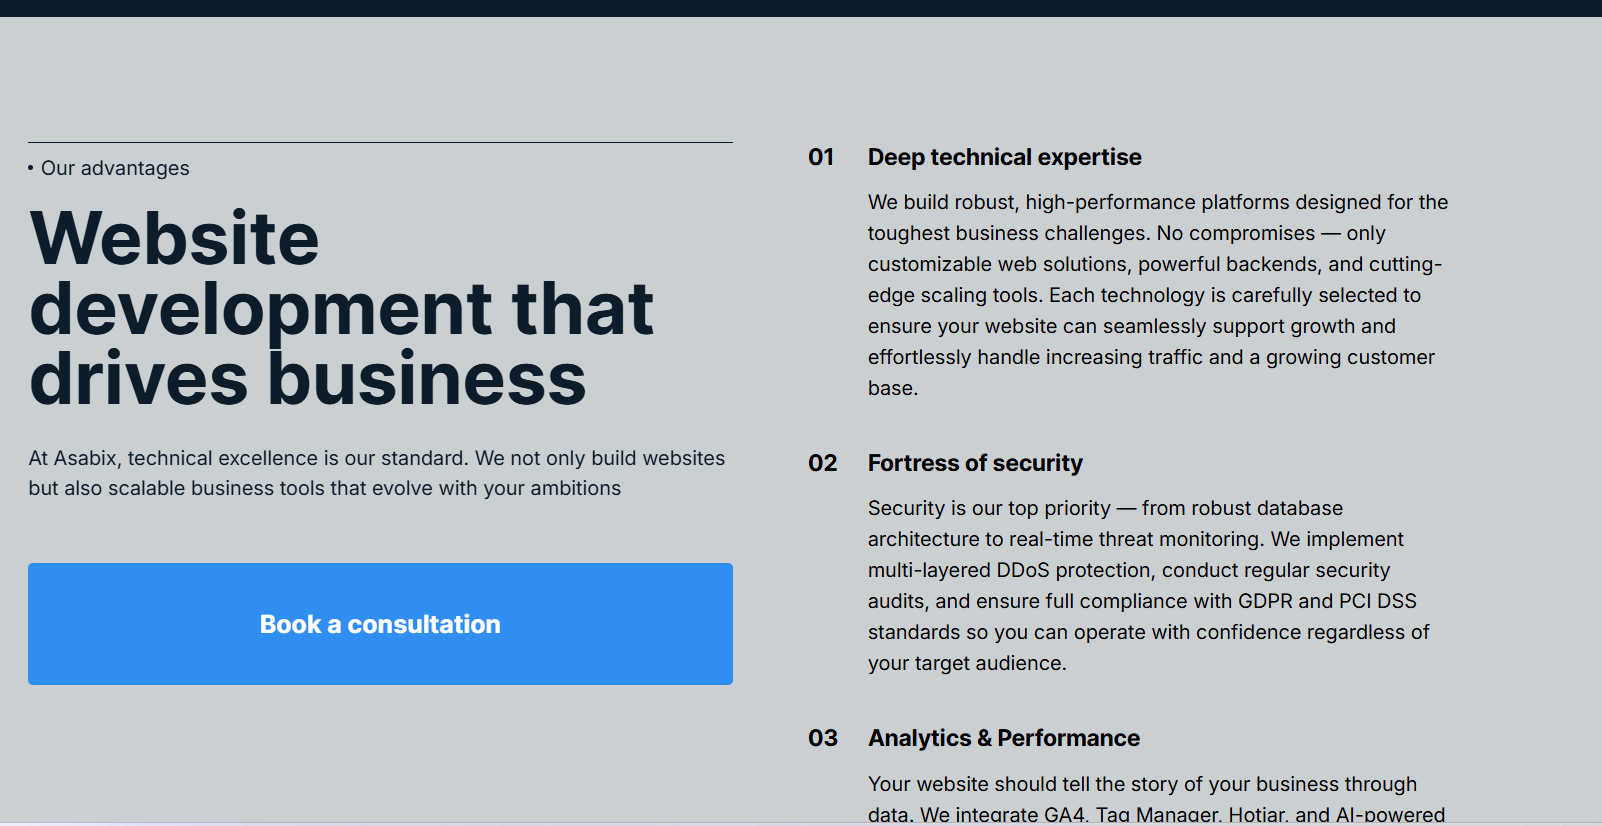
Task: Click the 'Our advantages' section label
Action: coord(115,168)
